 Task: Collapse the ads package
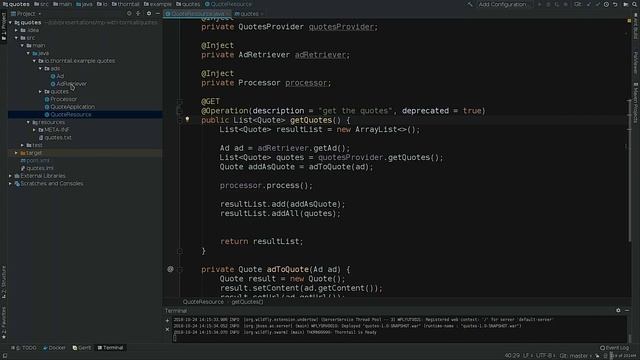(40, 69)
